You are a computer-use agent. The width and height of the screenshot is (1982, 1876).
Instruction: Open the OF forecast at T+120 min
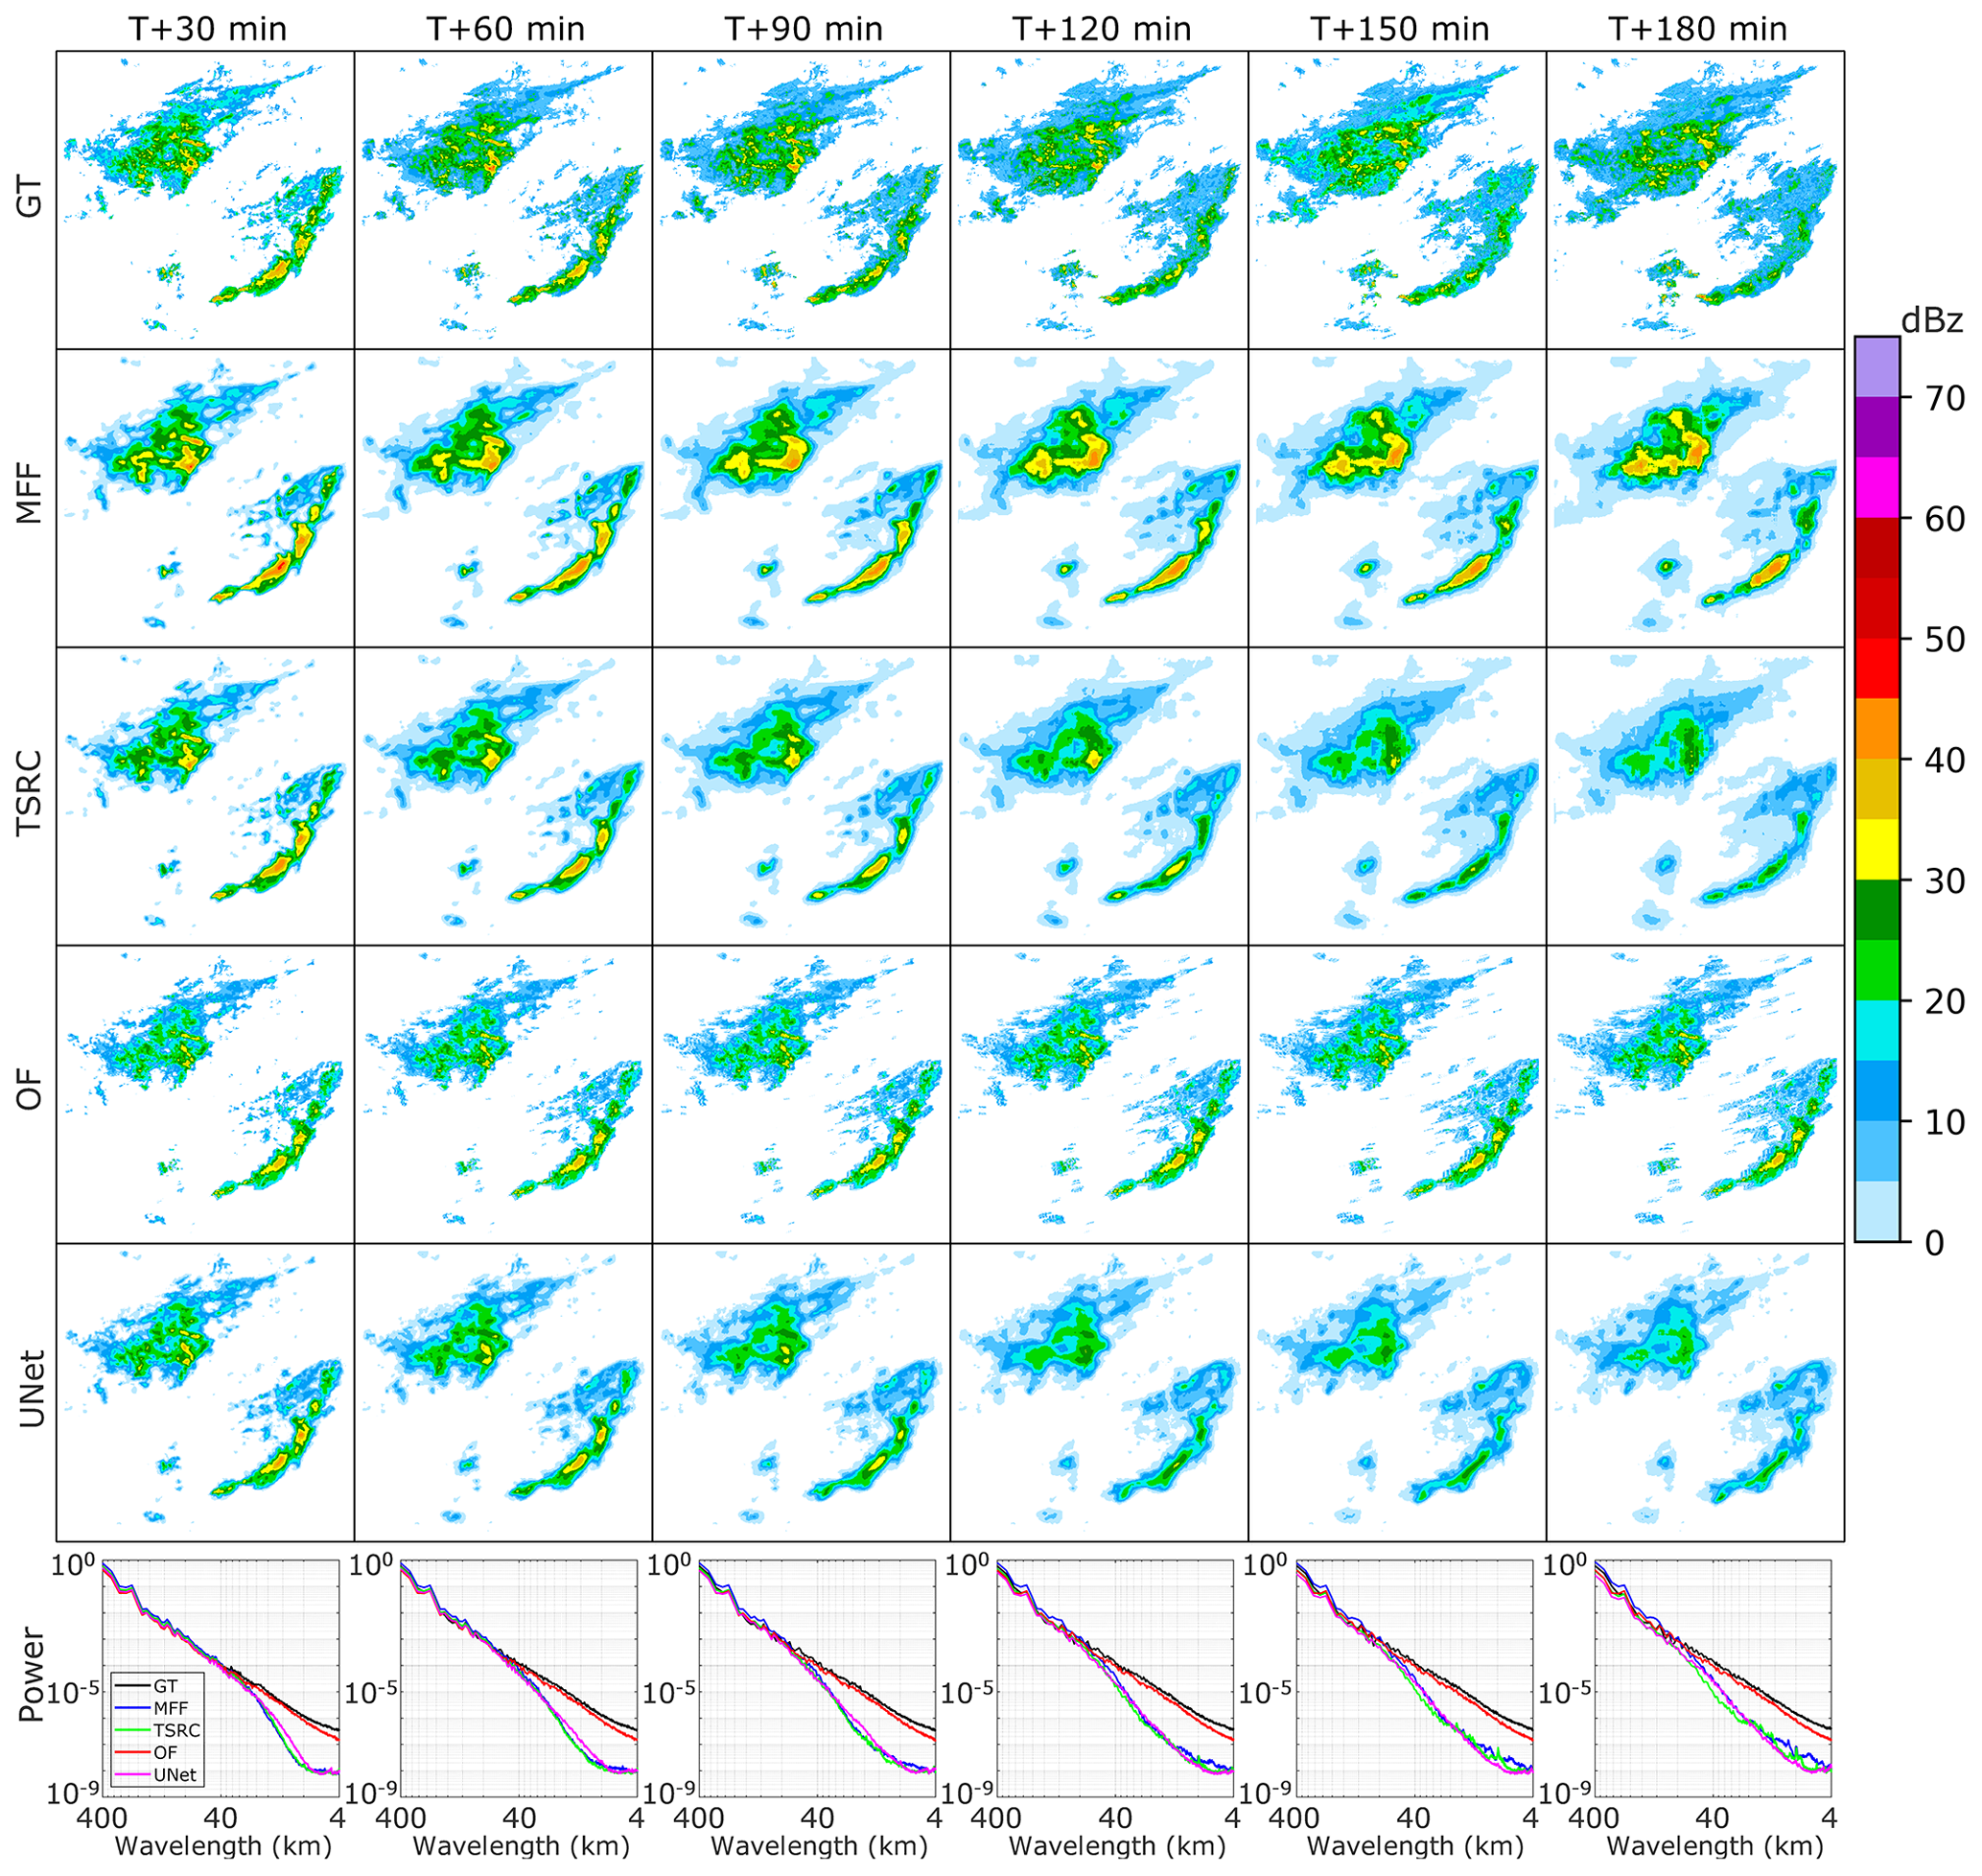point(1098,1094)
